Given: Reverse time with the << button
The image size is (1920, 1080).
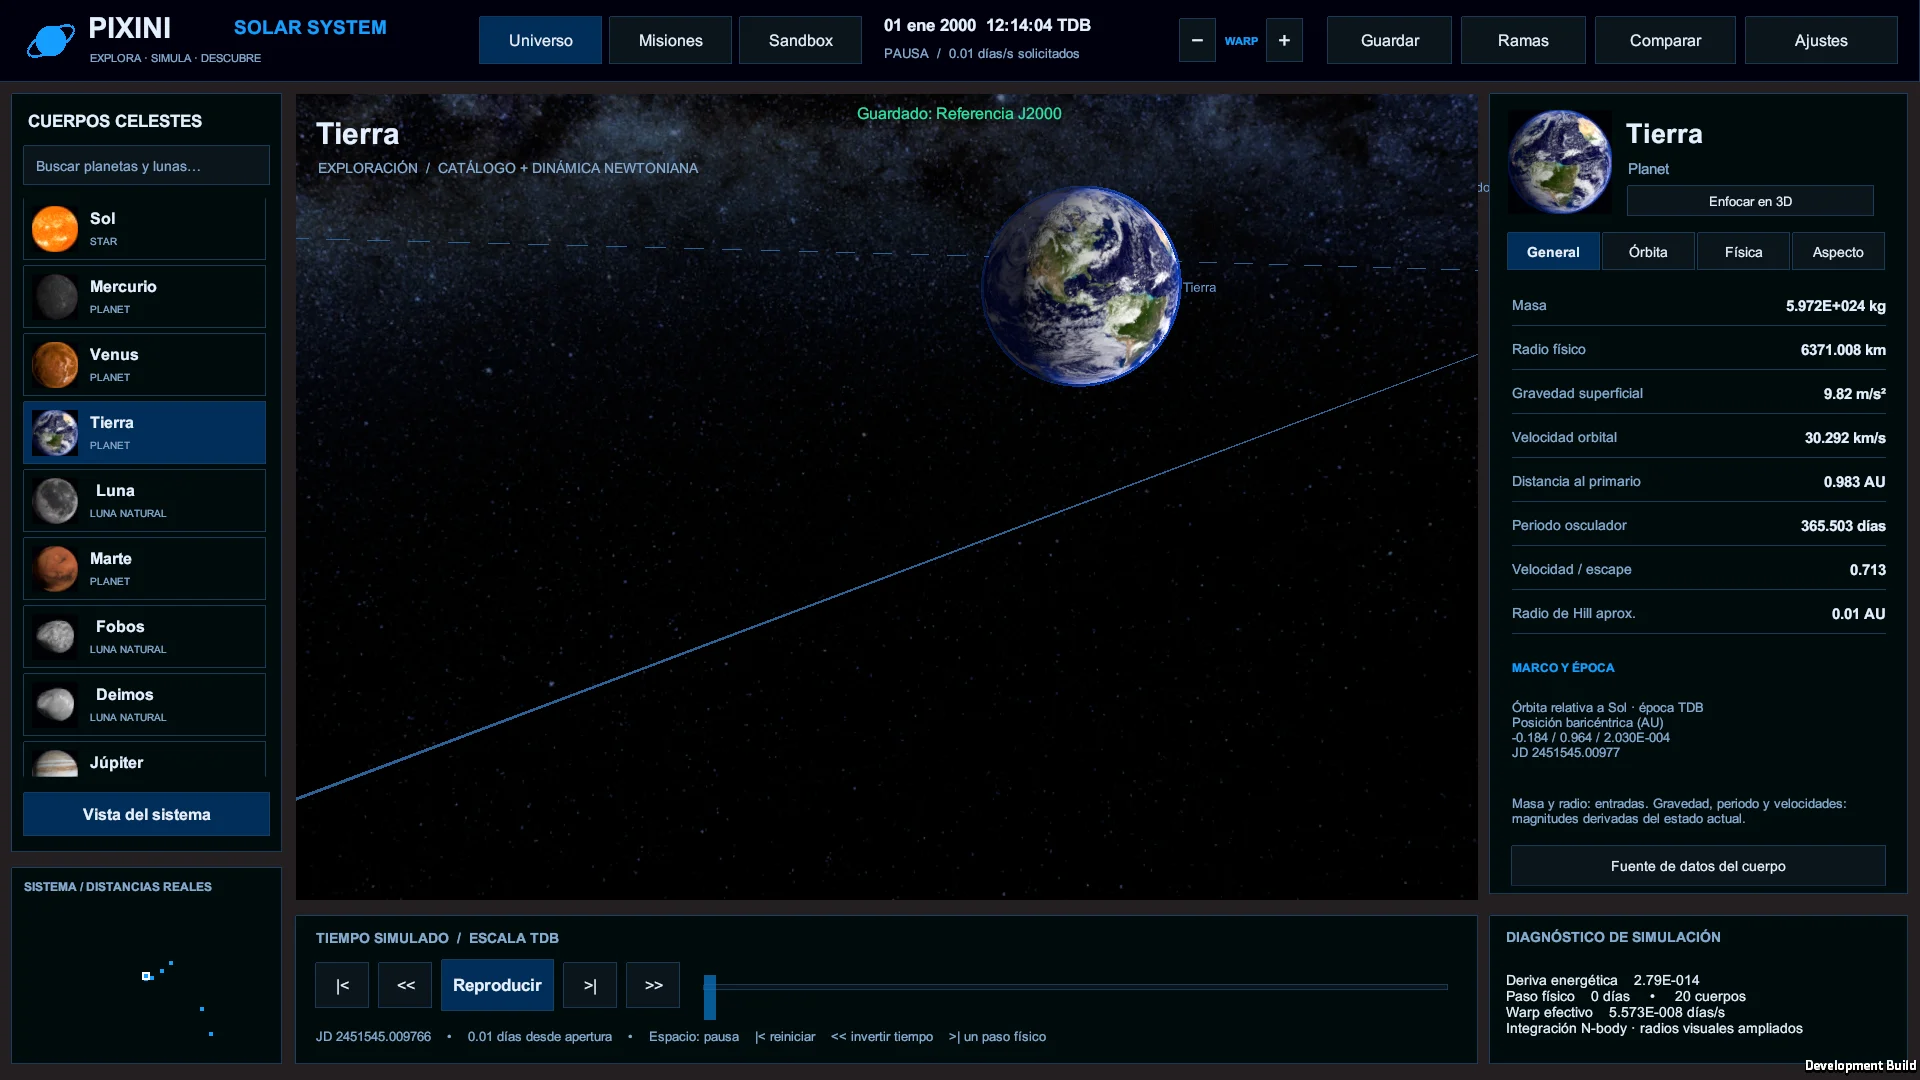Looking at the screenshot, I should click(x=405, y=985).
